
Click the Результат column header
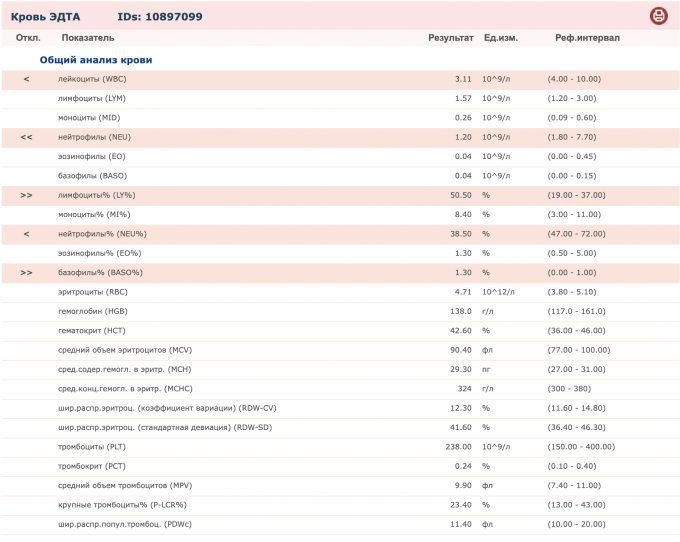450,38
